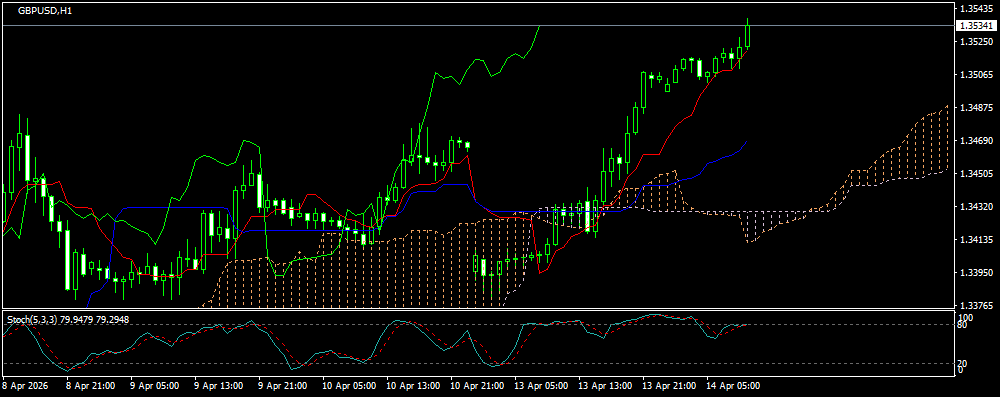The width and height of the screenshot is (1000, 397).
Task: Click stochastic scale level 0
Action: (961, 371)
